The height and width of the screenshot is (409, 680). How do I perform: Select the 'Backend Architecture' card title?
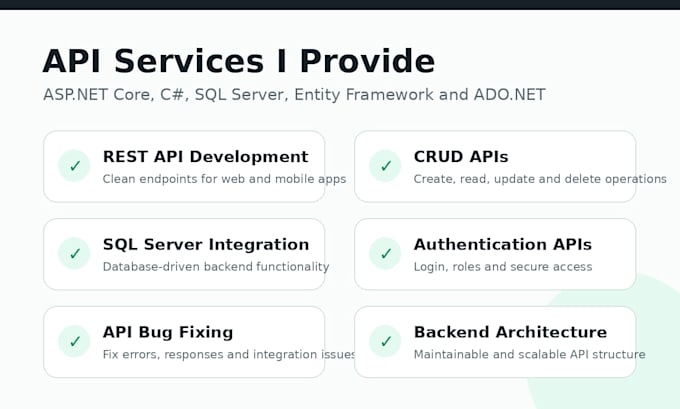(510, 332)
